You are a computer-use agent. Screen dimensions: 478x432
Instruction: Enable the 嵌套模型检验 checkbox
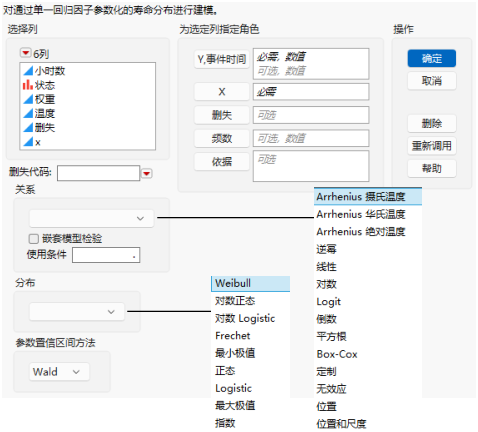click(34, 239)
